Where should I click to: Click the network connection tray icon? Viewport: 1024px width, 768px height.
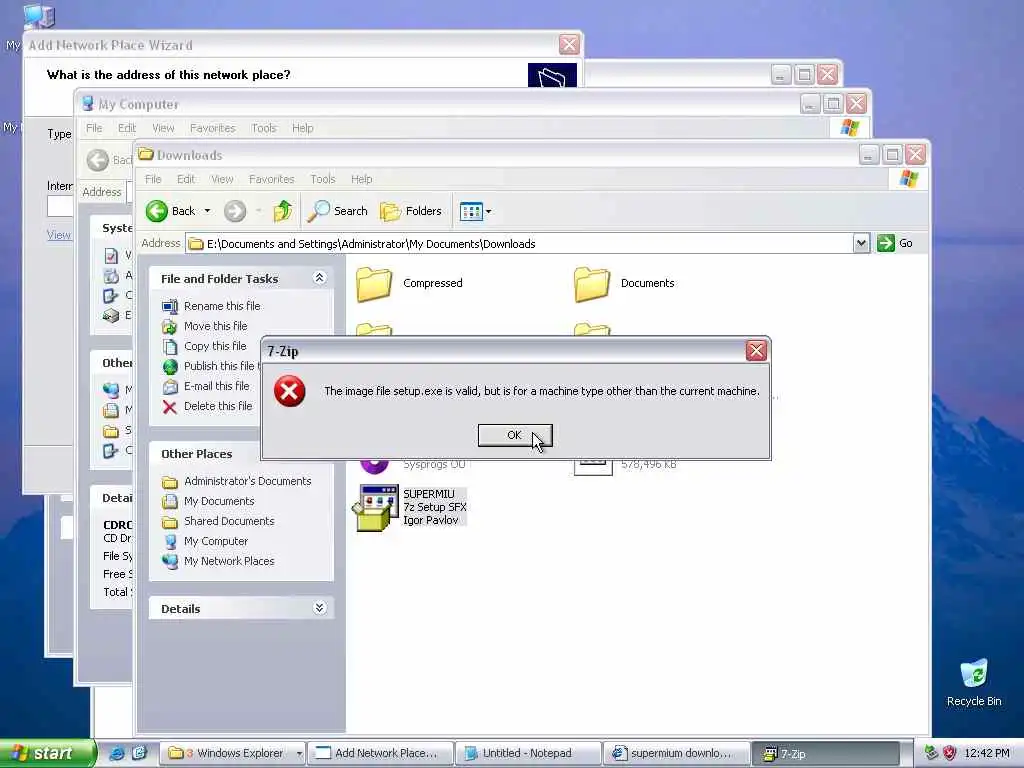tap(931, 753)
